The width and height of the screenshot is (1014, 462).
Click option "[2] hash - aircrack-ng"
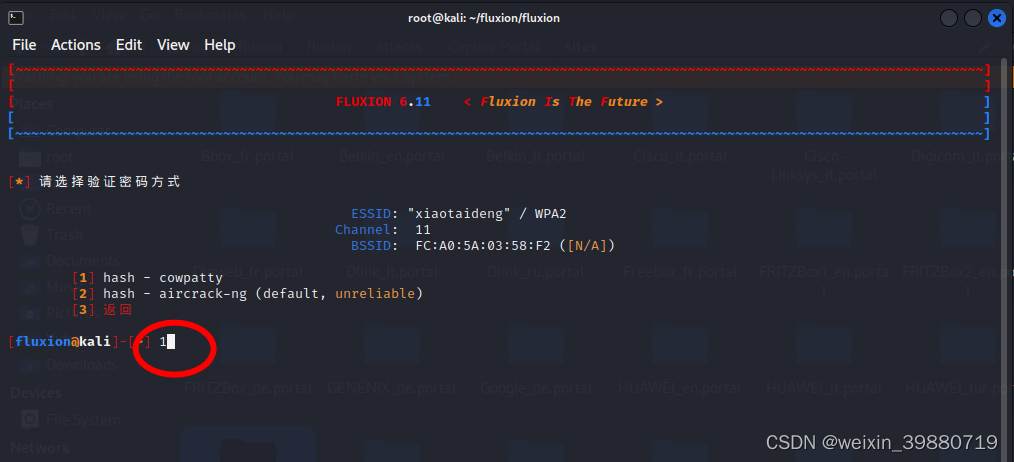click(x=248, y=294)
